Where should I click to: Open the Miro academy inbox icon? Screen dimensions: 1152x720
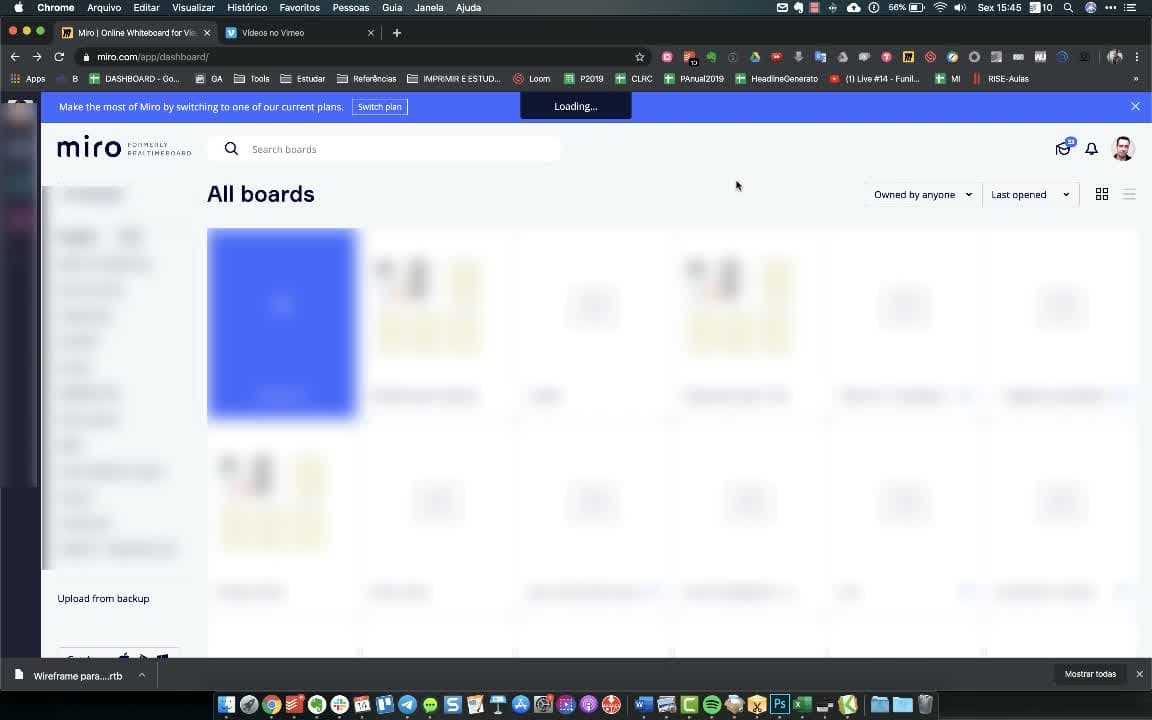pos(1063,148)
